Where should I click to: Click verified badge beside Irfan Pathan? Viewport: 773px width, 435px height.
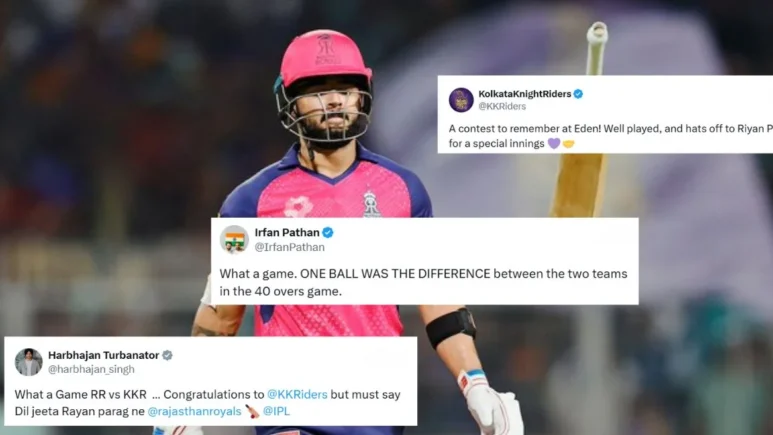(328, 232)
